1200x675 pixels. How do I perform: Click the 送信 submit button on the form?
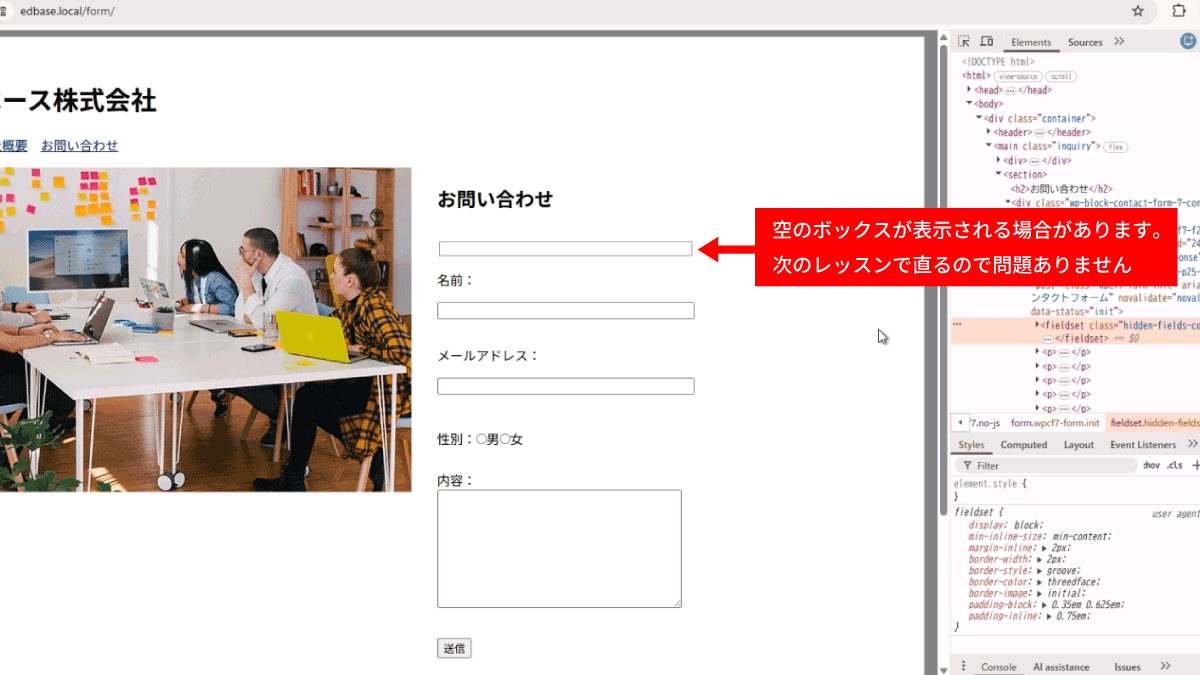coord(454,647)
